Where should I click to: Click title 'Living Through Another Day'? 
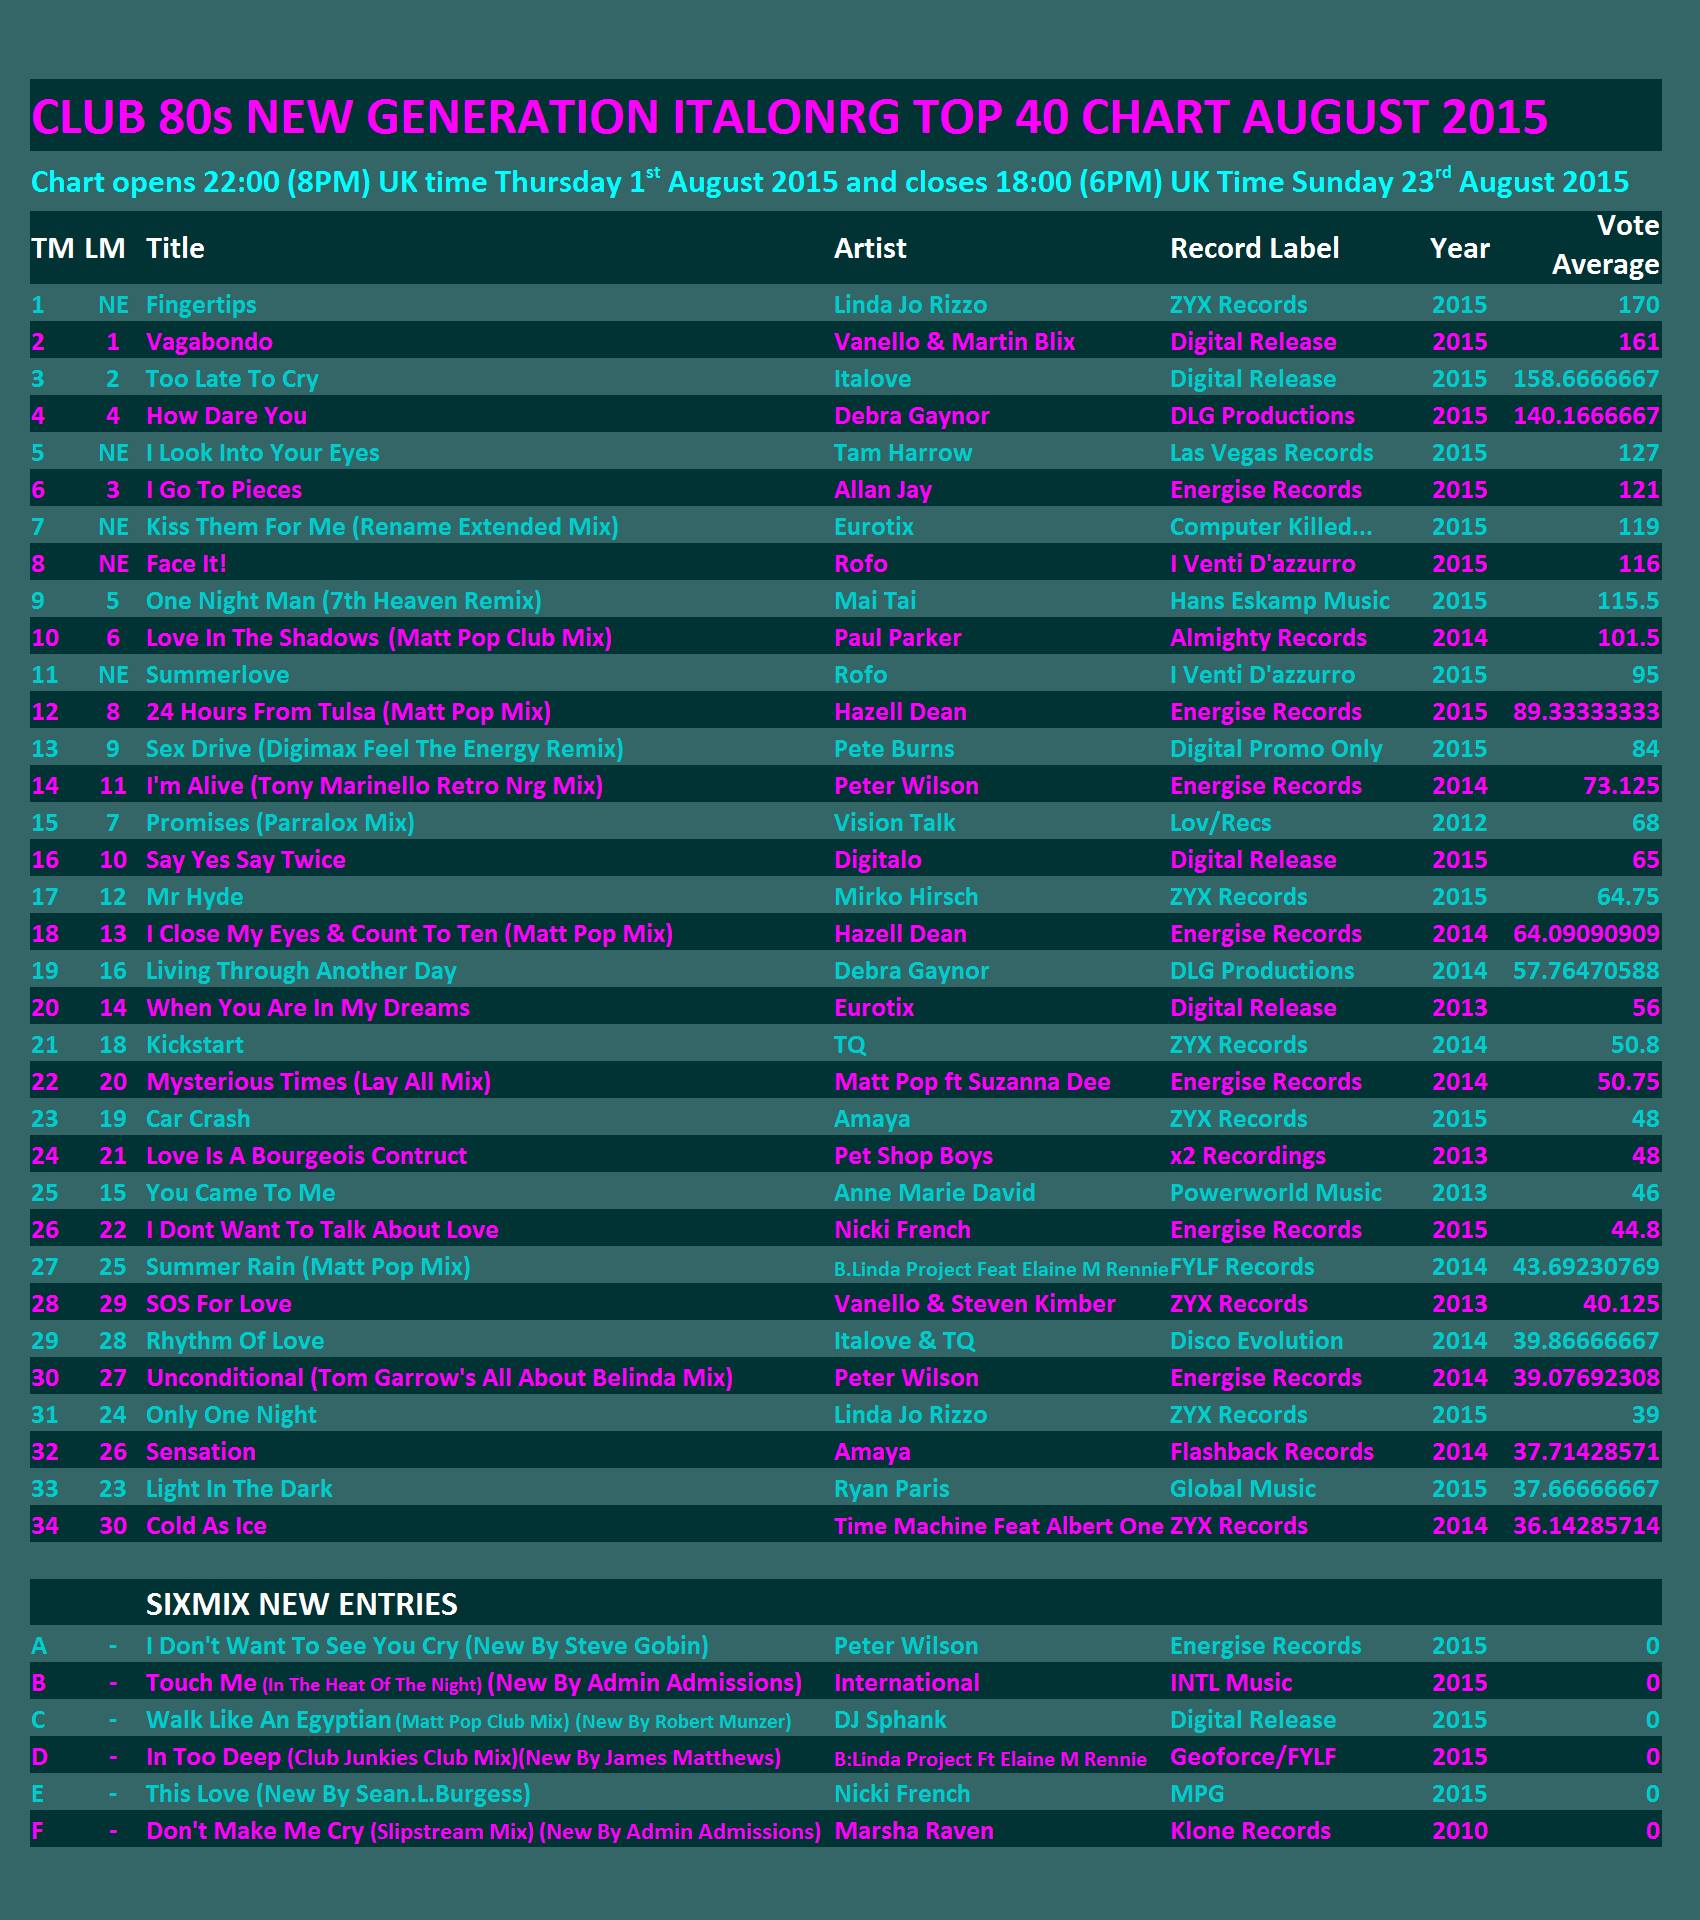tap(301, 971)
